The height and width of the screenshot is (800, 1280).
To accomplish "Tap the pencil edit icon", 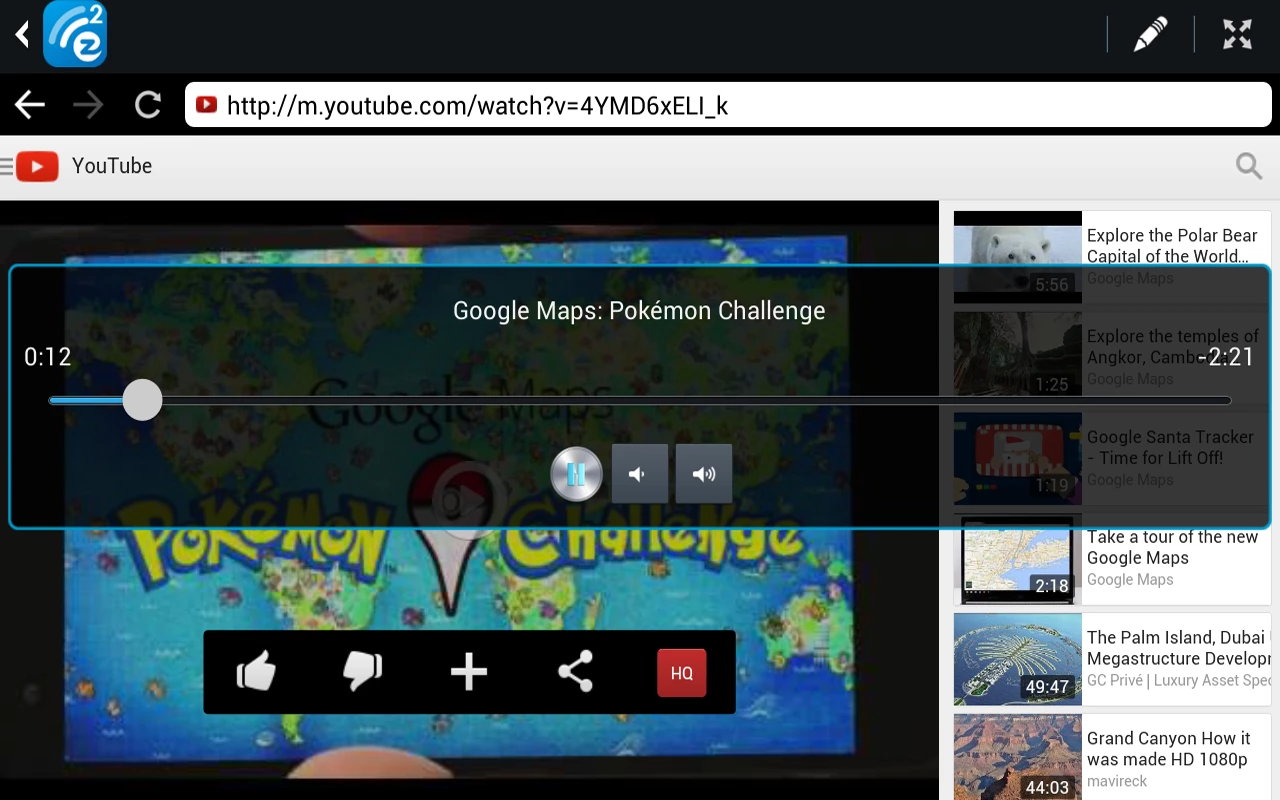I will pyautogui.click(x=1150, y=35).
